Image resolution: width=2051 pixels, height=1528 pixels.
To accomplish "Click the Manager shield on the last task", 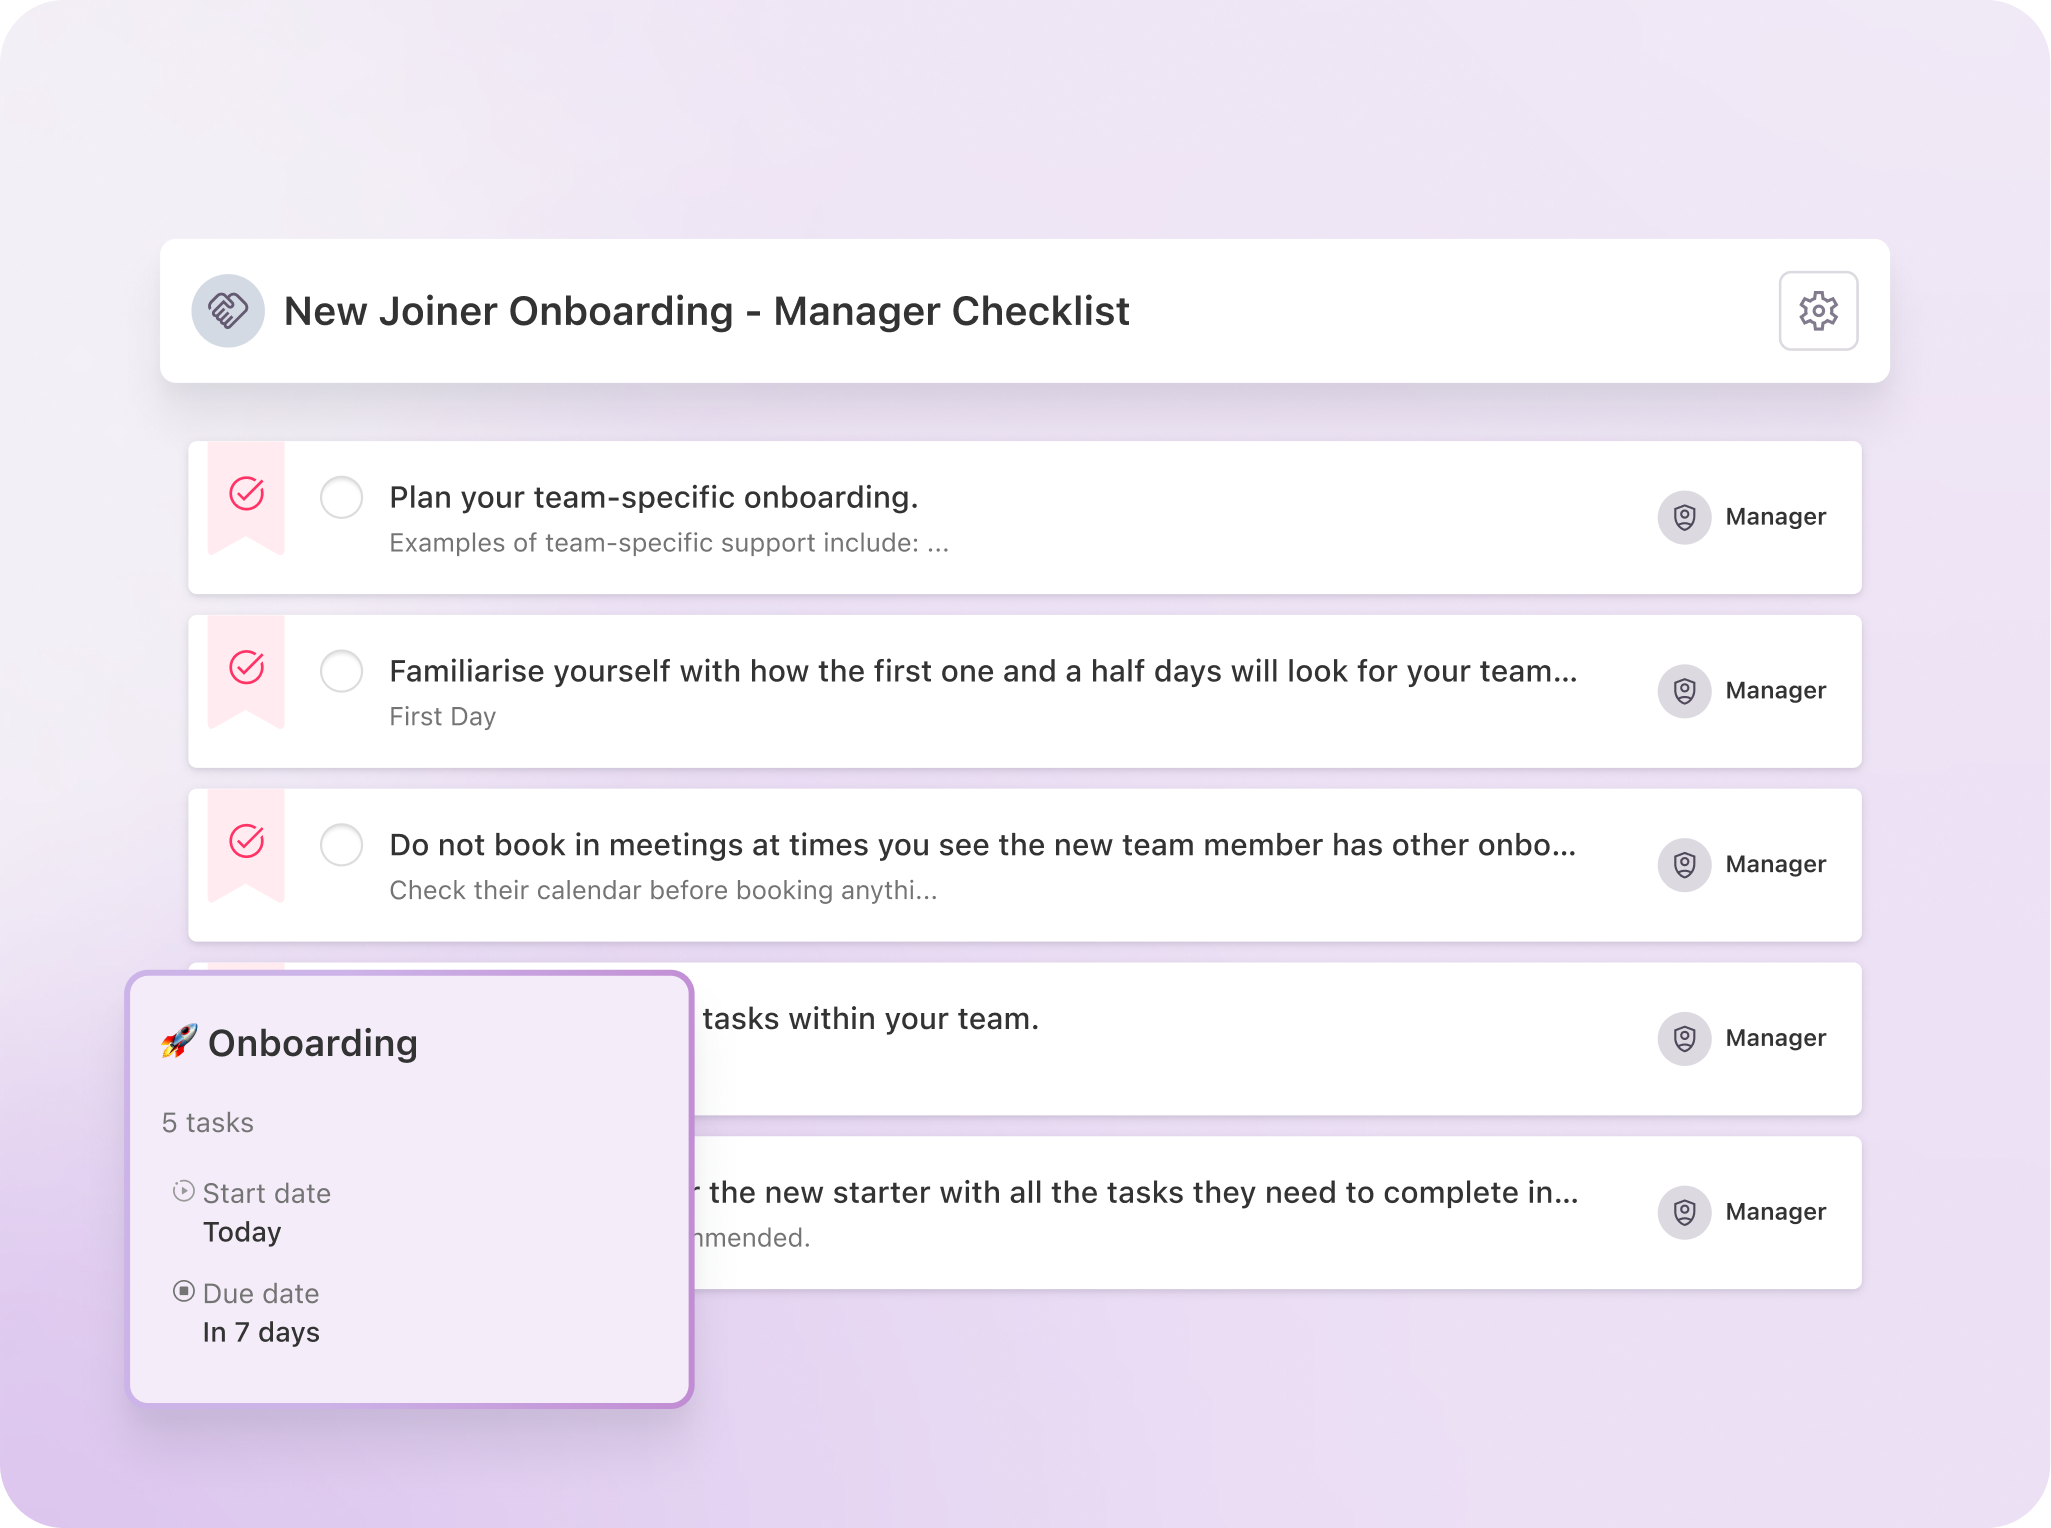I will tap(1683, 1212).
